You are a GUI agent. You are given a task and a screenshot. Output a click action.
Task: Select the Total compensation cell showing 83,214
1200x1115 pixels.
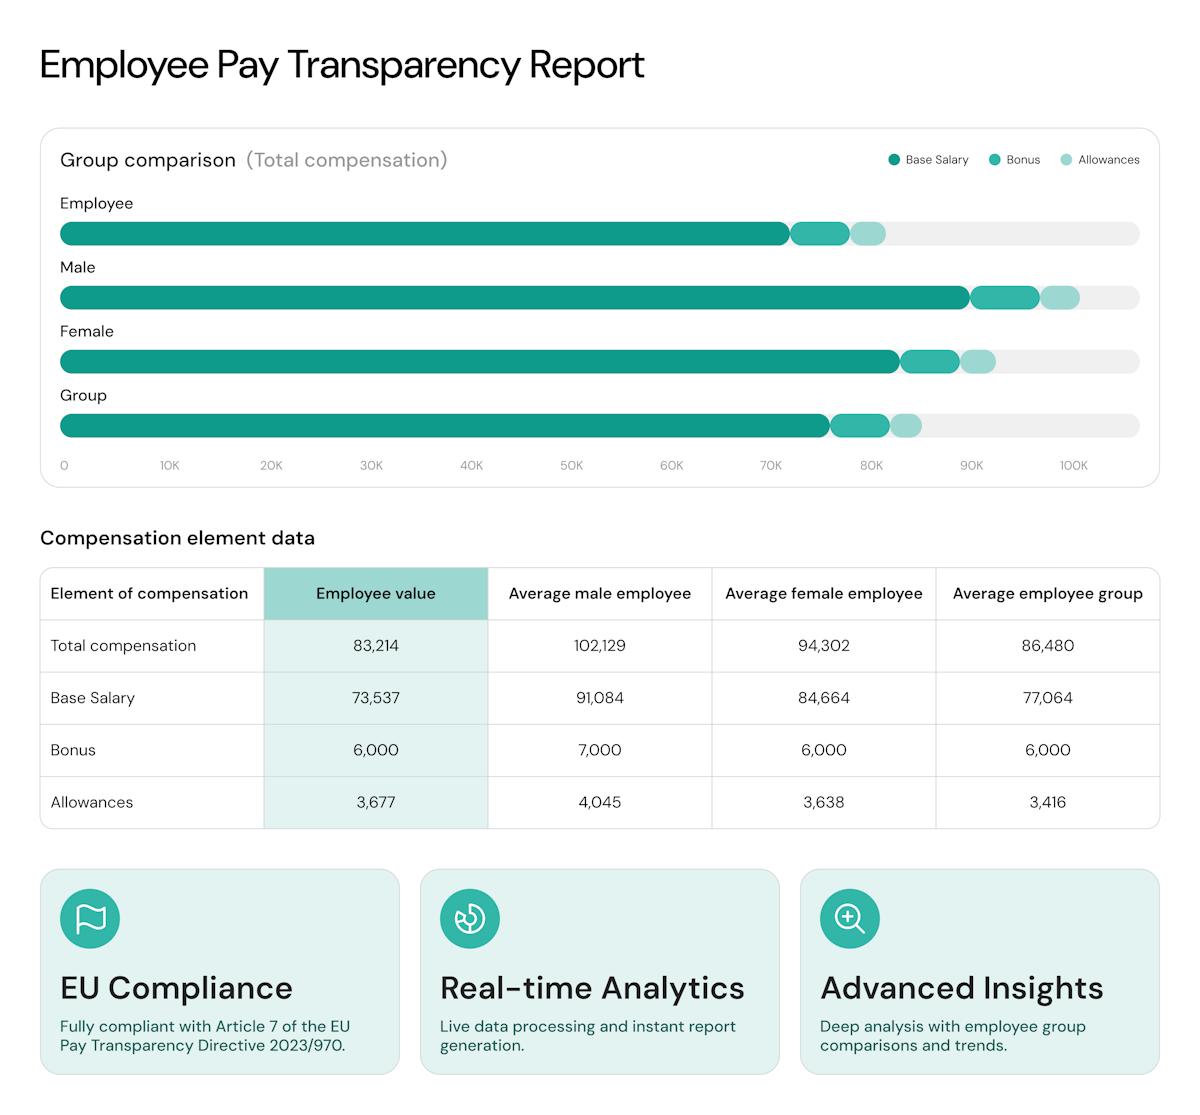(x=375, y=645)
